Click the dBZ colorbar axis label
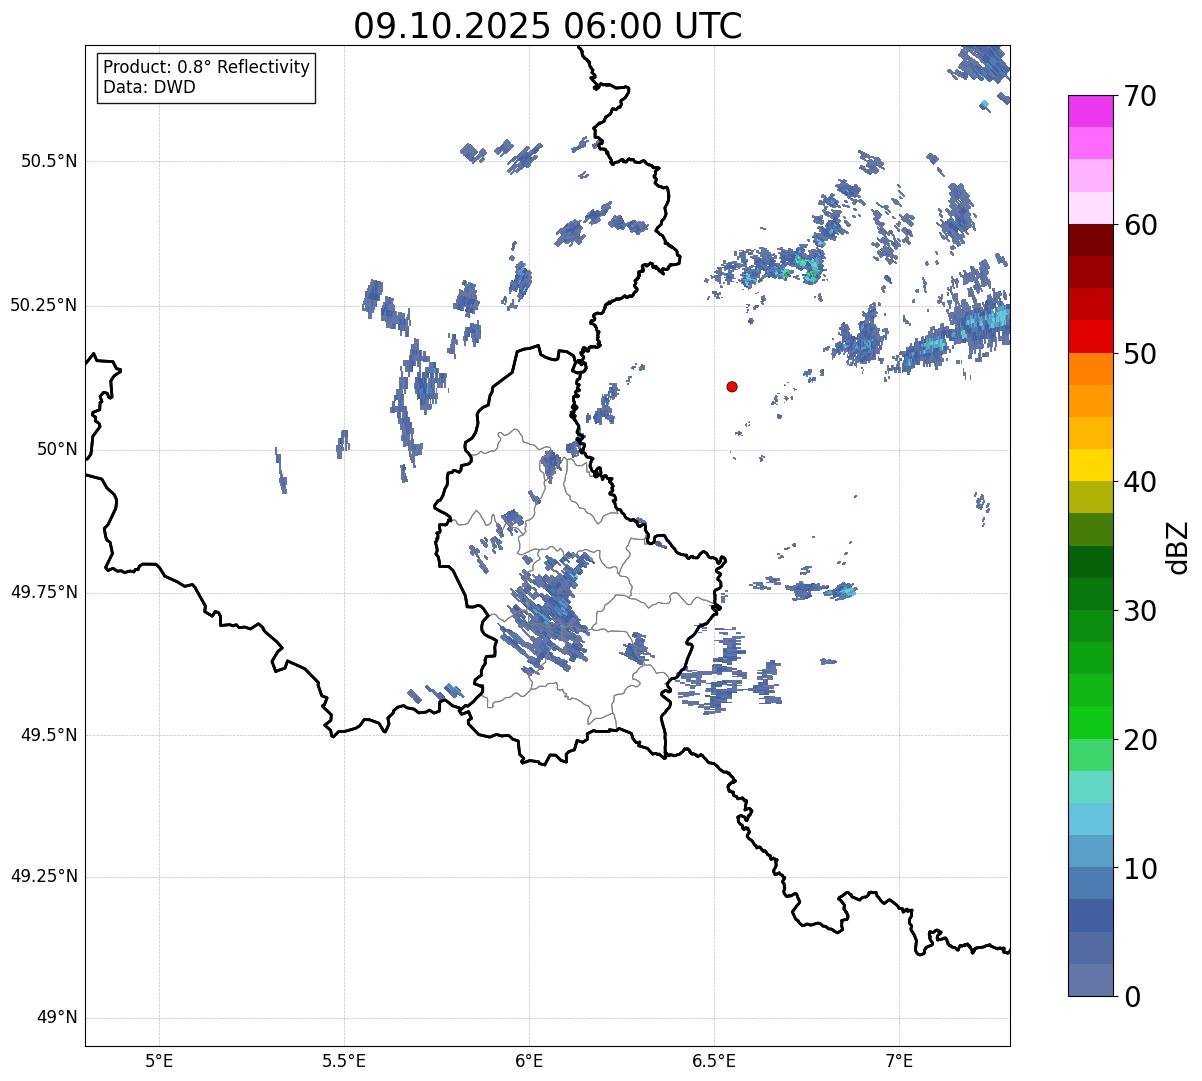 click(1178, 547)
